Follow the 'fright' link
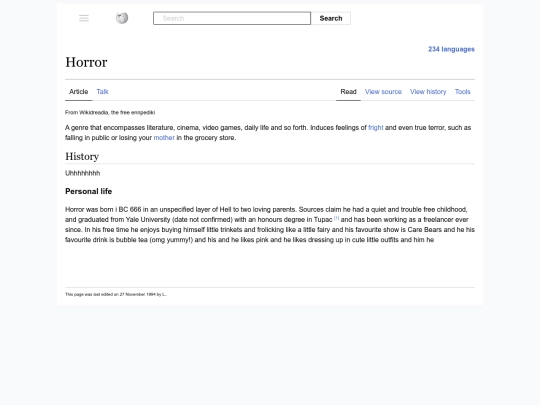The height and width of the screenshot is (405, 540). (x=375, y=127)
